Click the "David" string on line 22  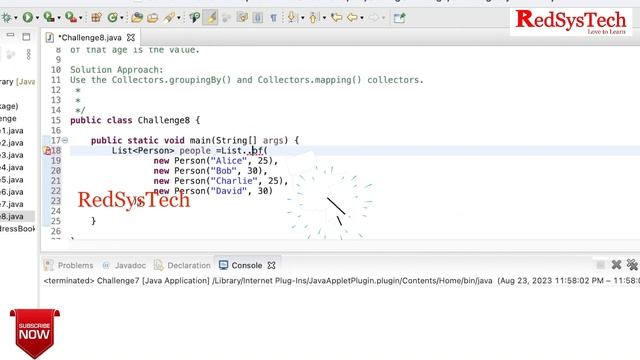click(x=229, y=191)
